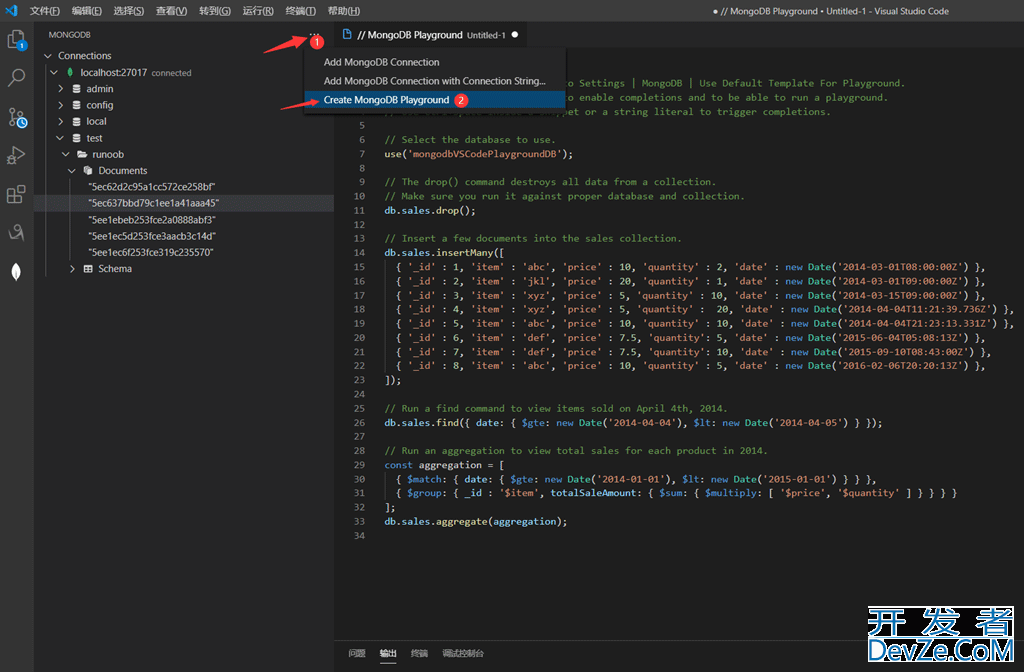The width and height of the screenshot is (1024, 672).
Task: Click the const aggregation = [ line
Action: click(x=444, y=465)
